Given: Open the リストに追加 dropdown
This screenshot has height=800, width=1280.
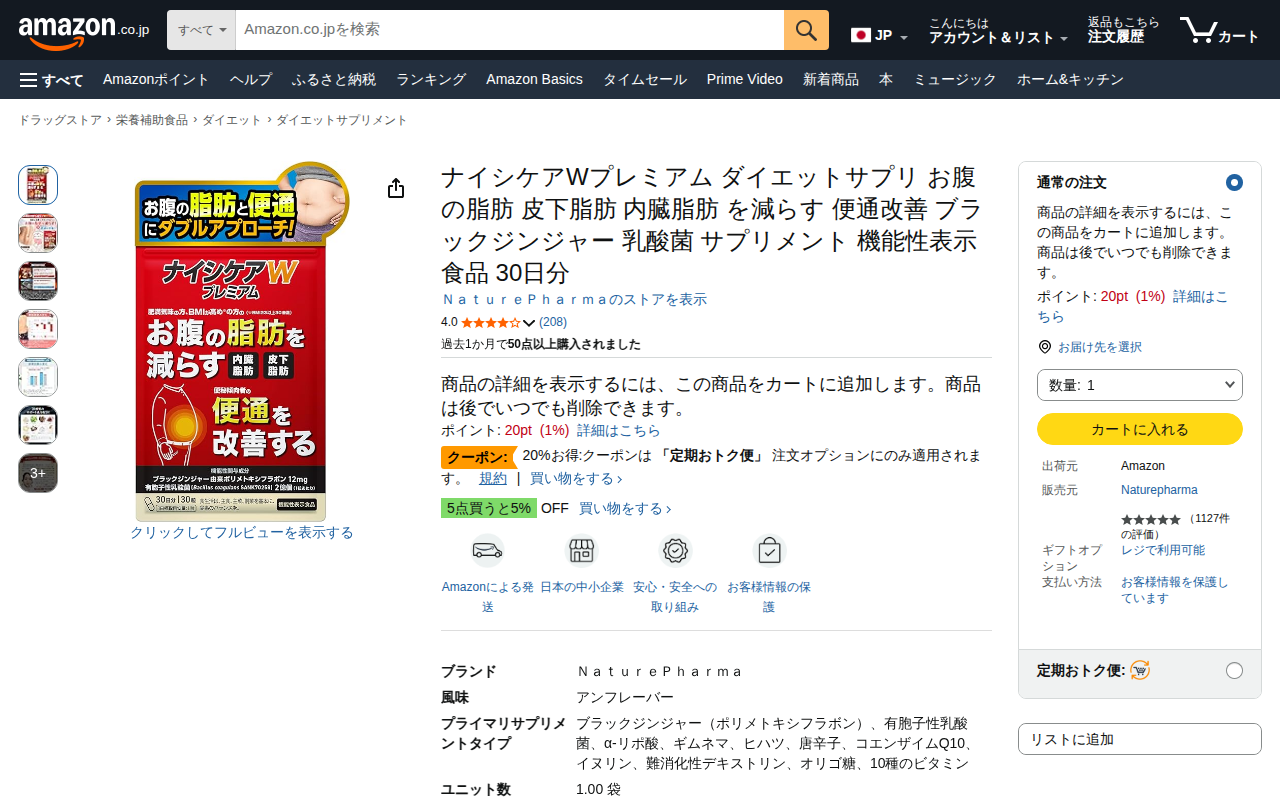Looking at the screenshot, I should 1140,739.
